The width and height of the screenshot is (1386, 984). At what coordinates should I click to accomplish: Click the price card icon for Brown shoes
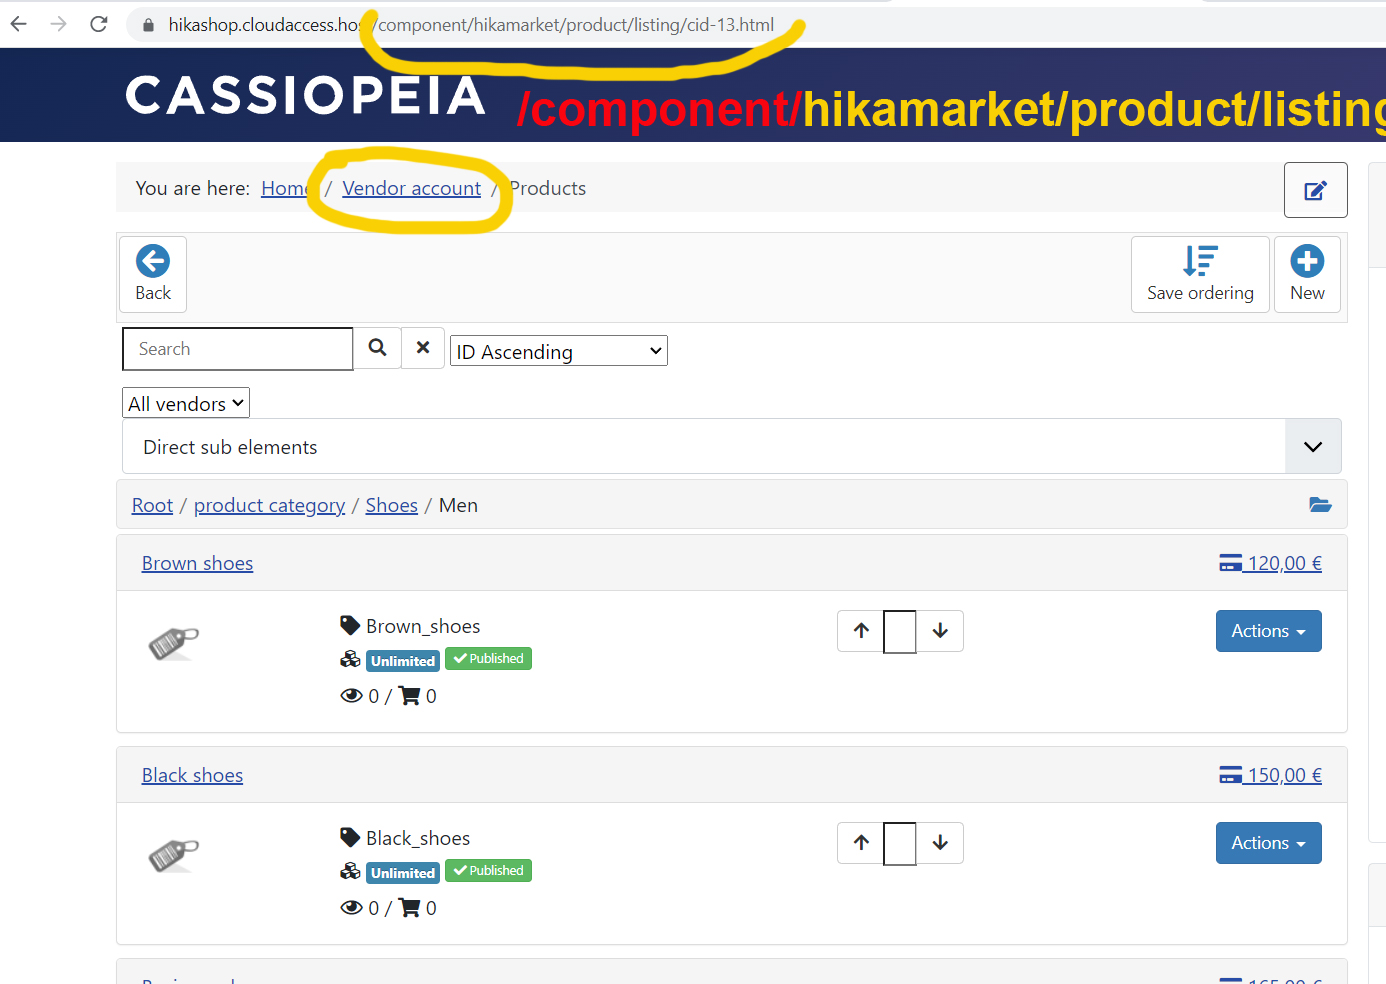(x=1231, y=564)
